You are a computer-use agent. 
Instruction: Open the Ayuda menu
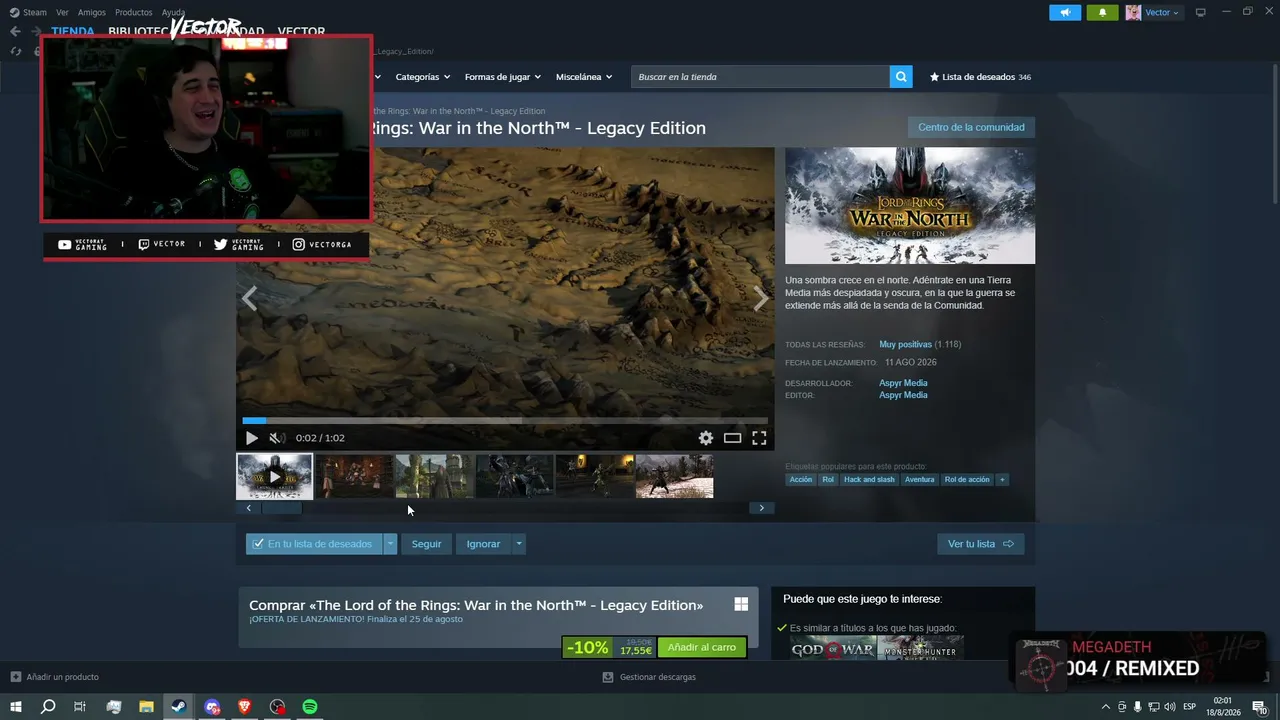pyautogui.click(x=174, y=12)
